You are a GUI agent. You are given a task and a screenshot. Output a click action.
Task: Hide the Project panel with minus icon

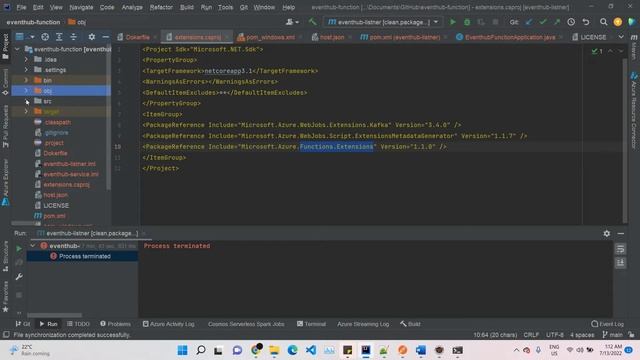106,37
